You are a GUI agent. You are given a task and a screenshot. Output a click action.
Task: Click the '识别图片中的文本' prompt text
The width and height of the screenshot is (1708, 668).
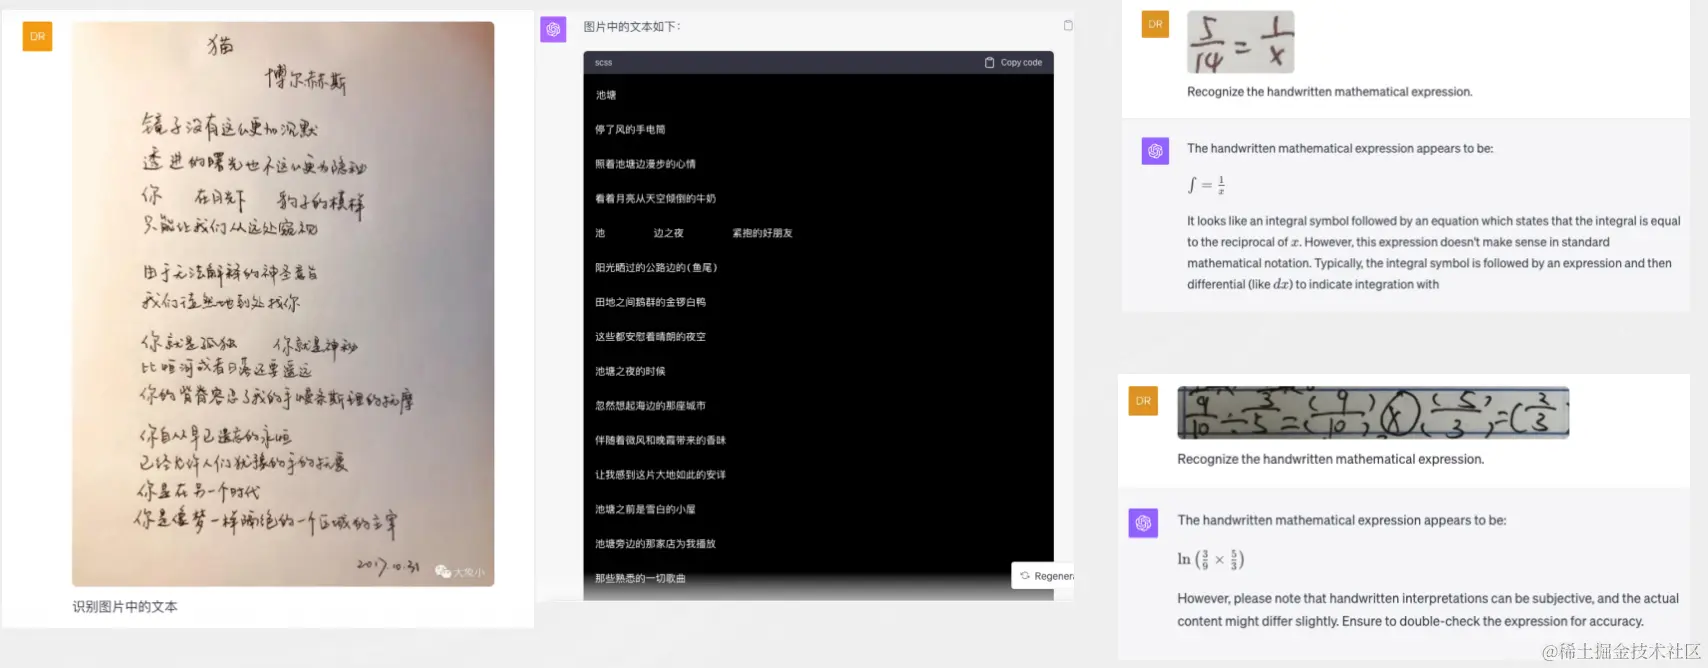[x=125, y=606]
